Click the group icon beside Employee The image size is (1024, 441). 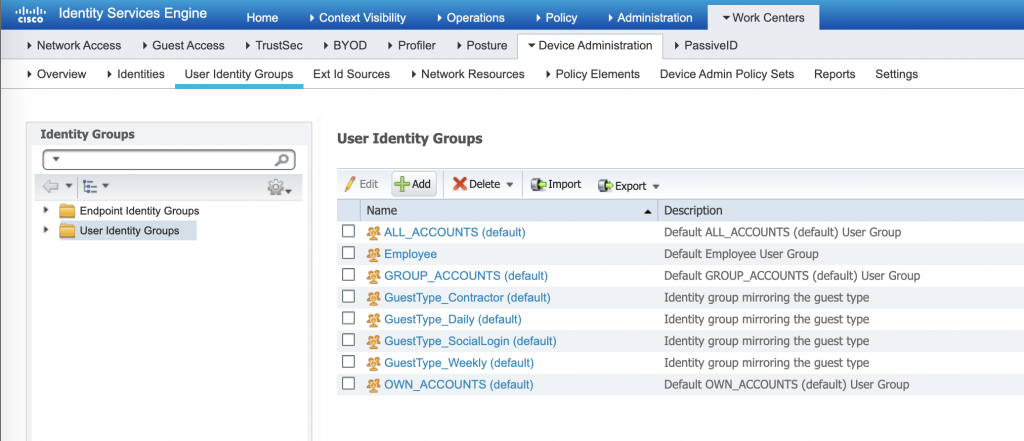pos(373,254)
